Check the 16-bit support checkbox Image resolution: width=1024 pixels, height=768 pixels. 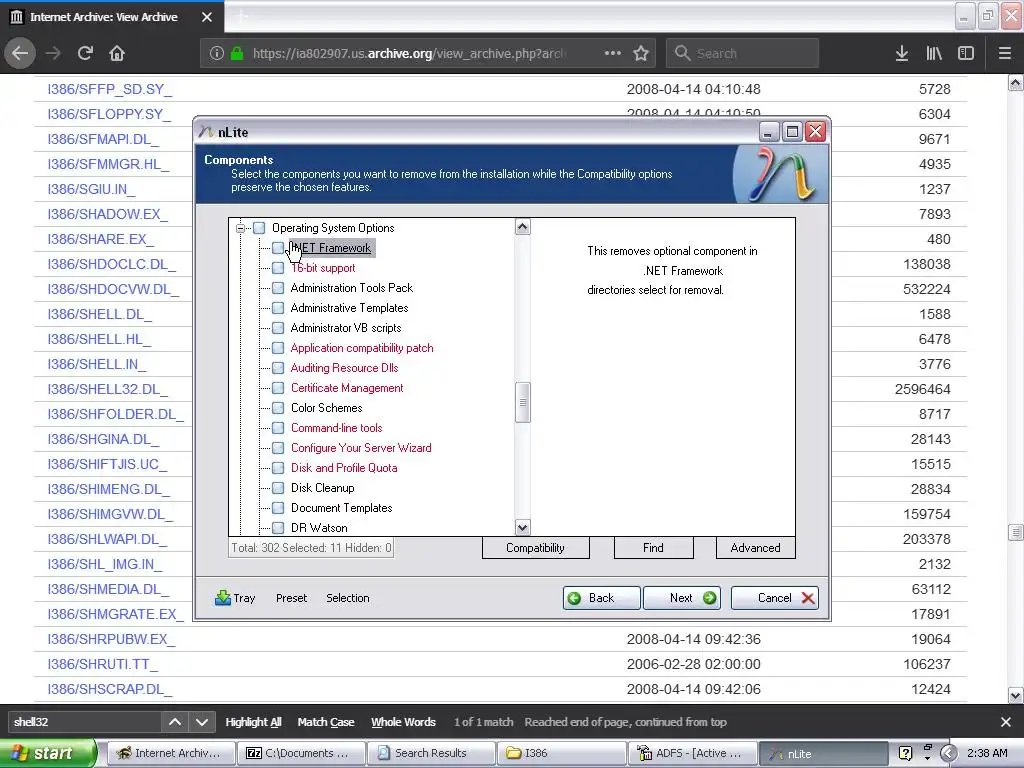point(278,268)
